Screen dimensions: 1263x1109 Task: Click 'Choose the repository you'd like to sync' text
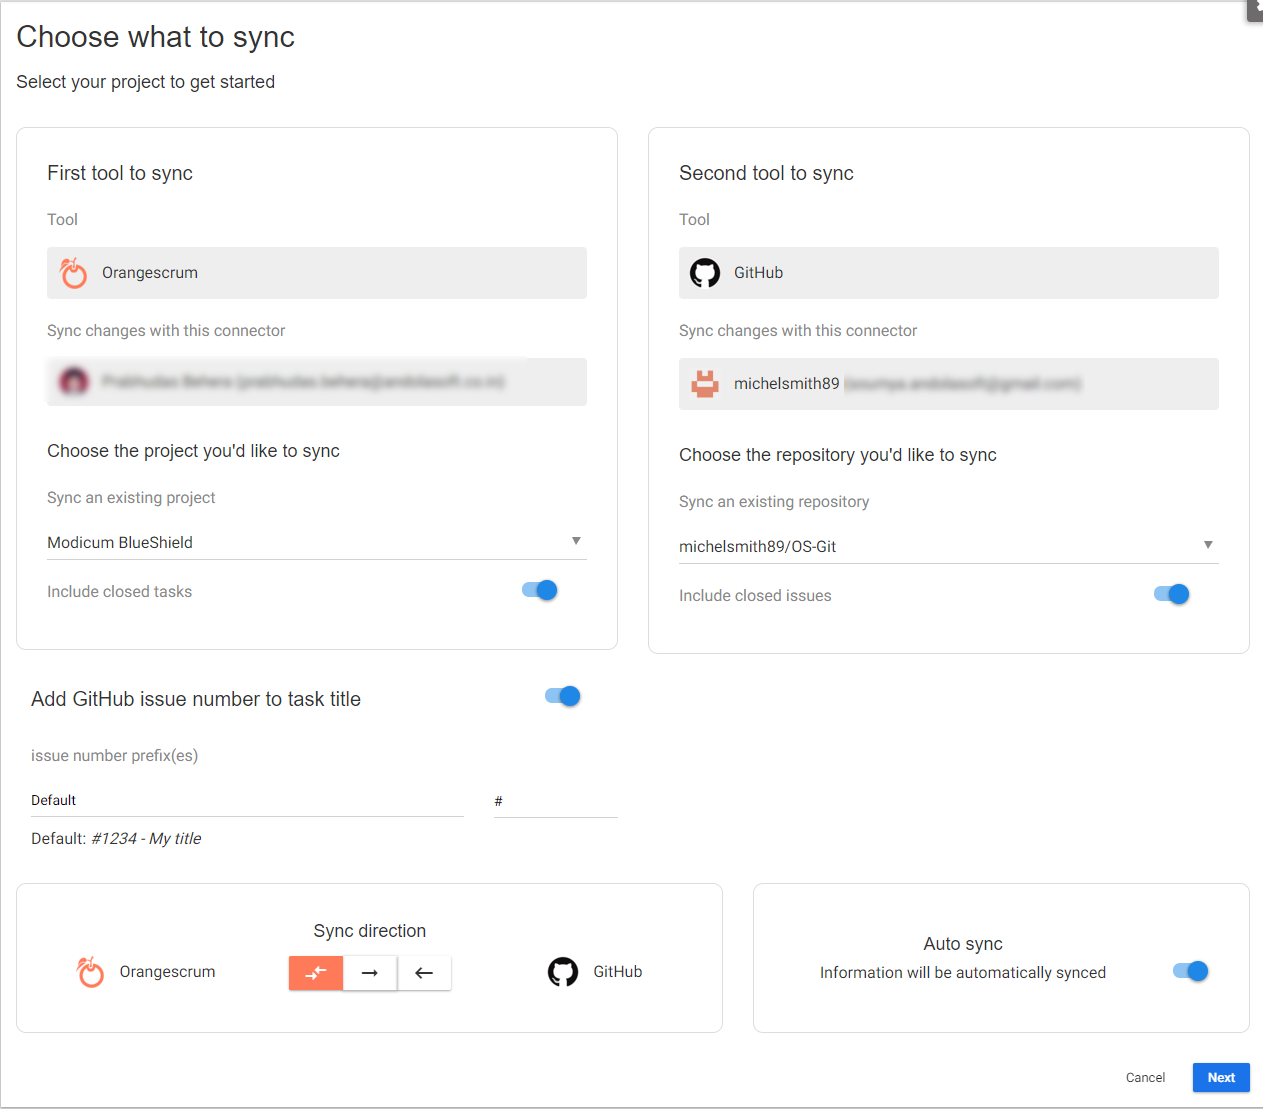(x=838, y=455)
